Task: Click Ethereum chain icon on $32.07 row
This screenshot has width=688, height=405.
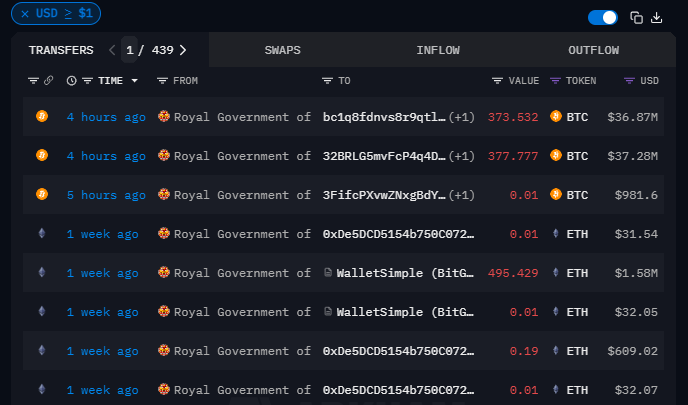Action: pyautogui.click(x=42, y=389)
